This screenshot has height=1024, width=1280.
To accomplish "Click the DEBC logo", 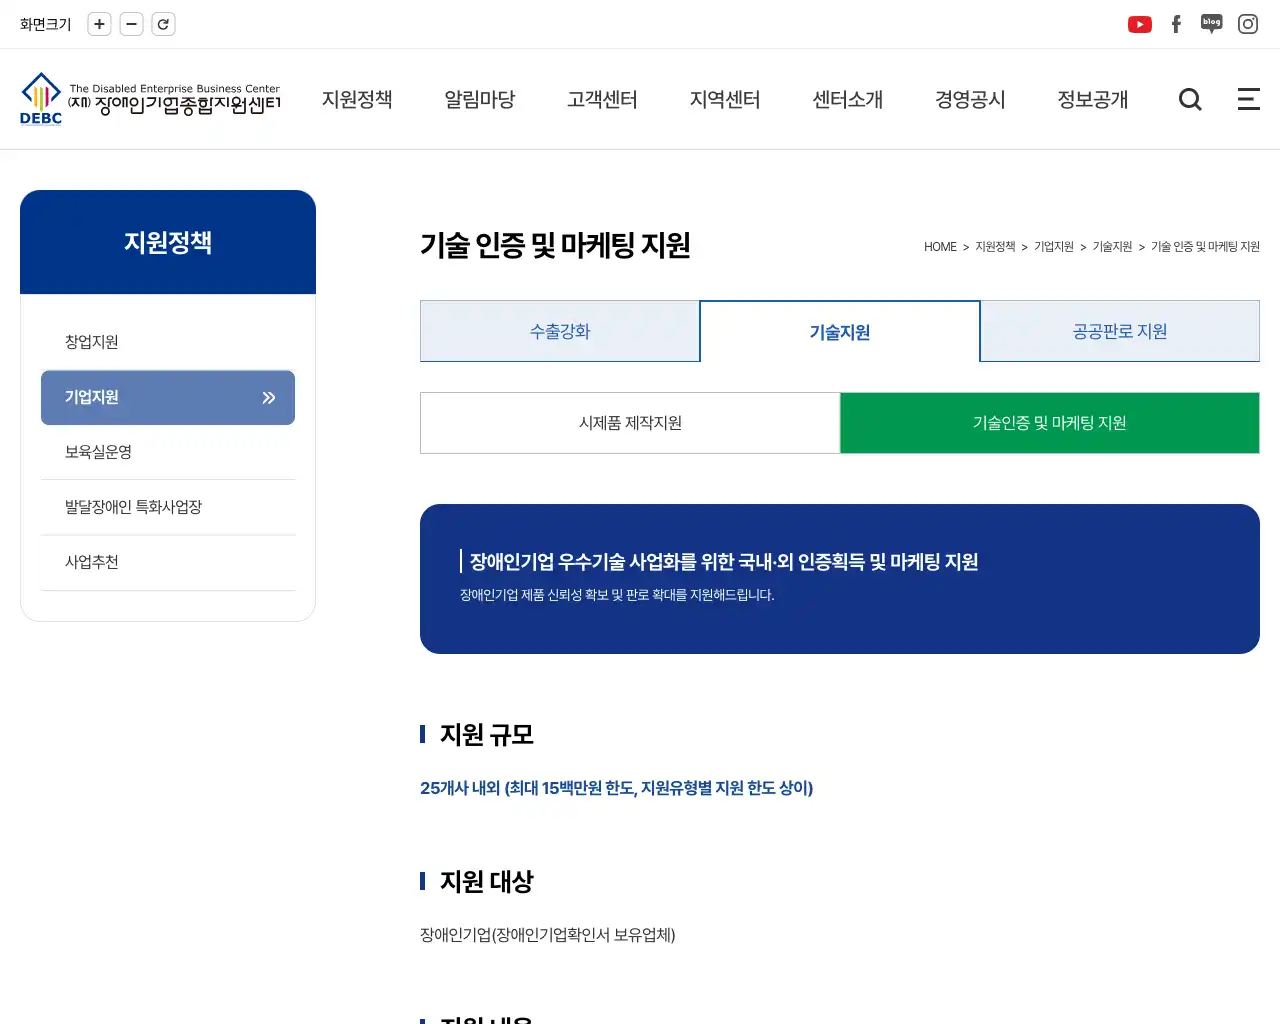I will coord(150,99).
